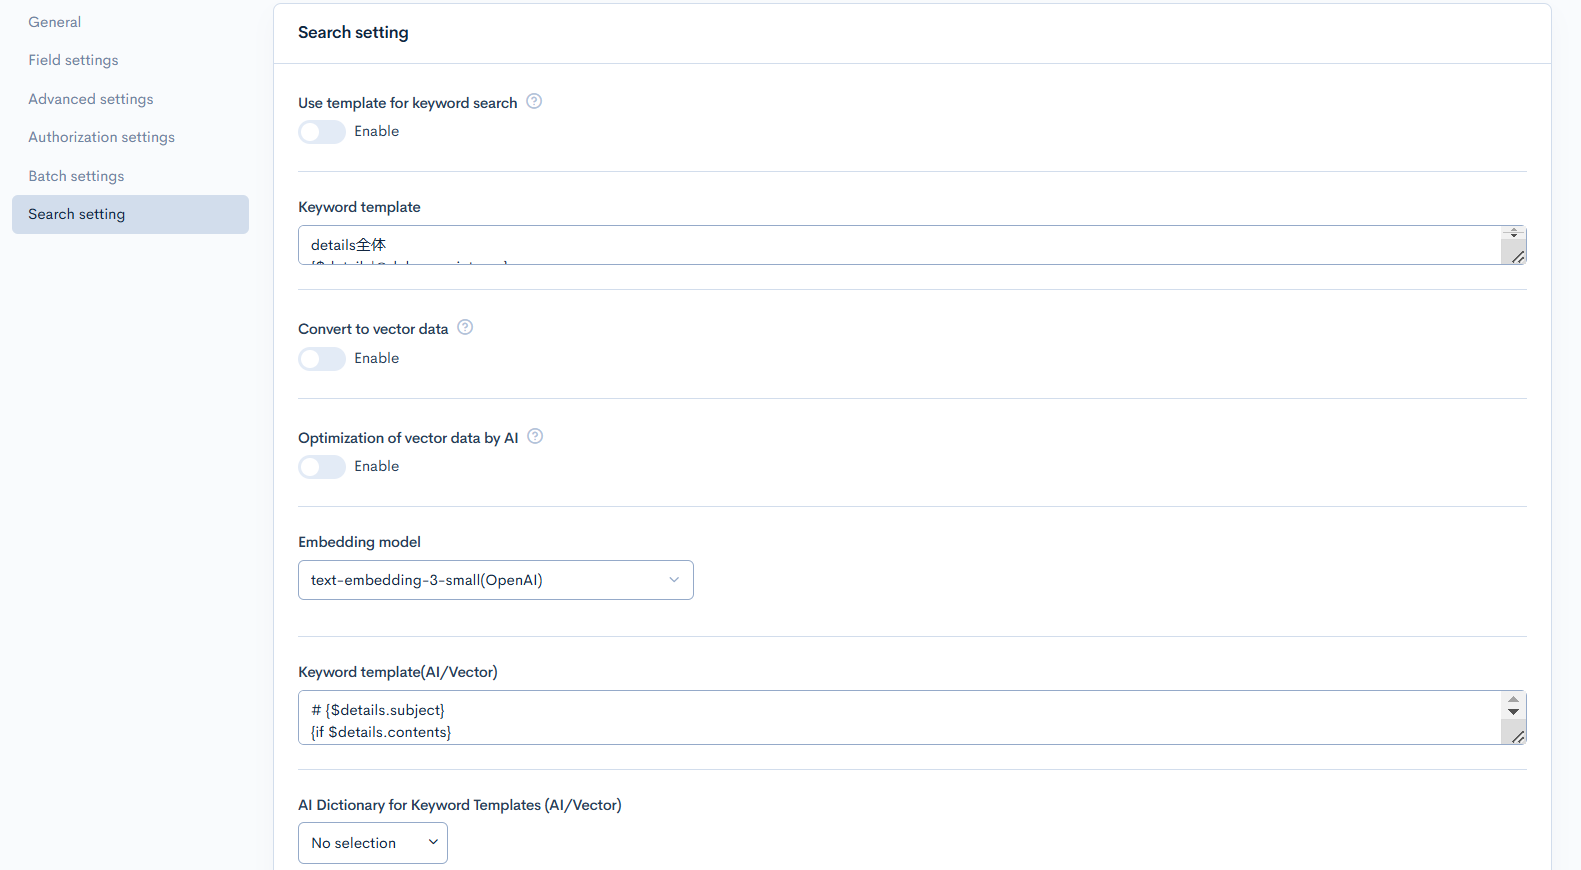Expand AI Dictionary No selection dropdown

(372, 843)
